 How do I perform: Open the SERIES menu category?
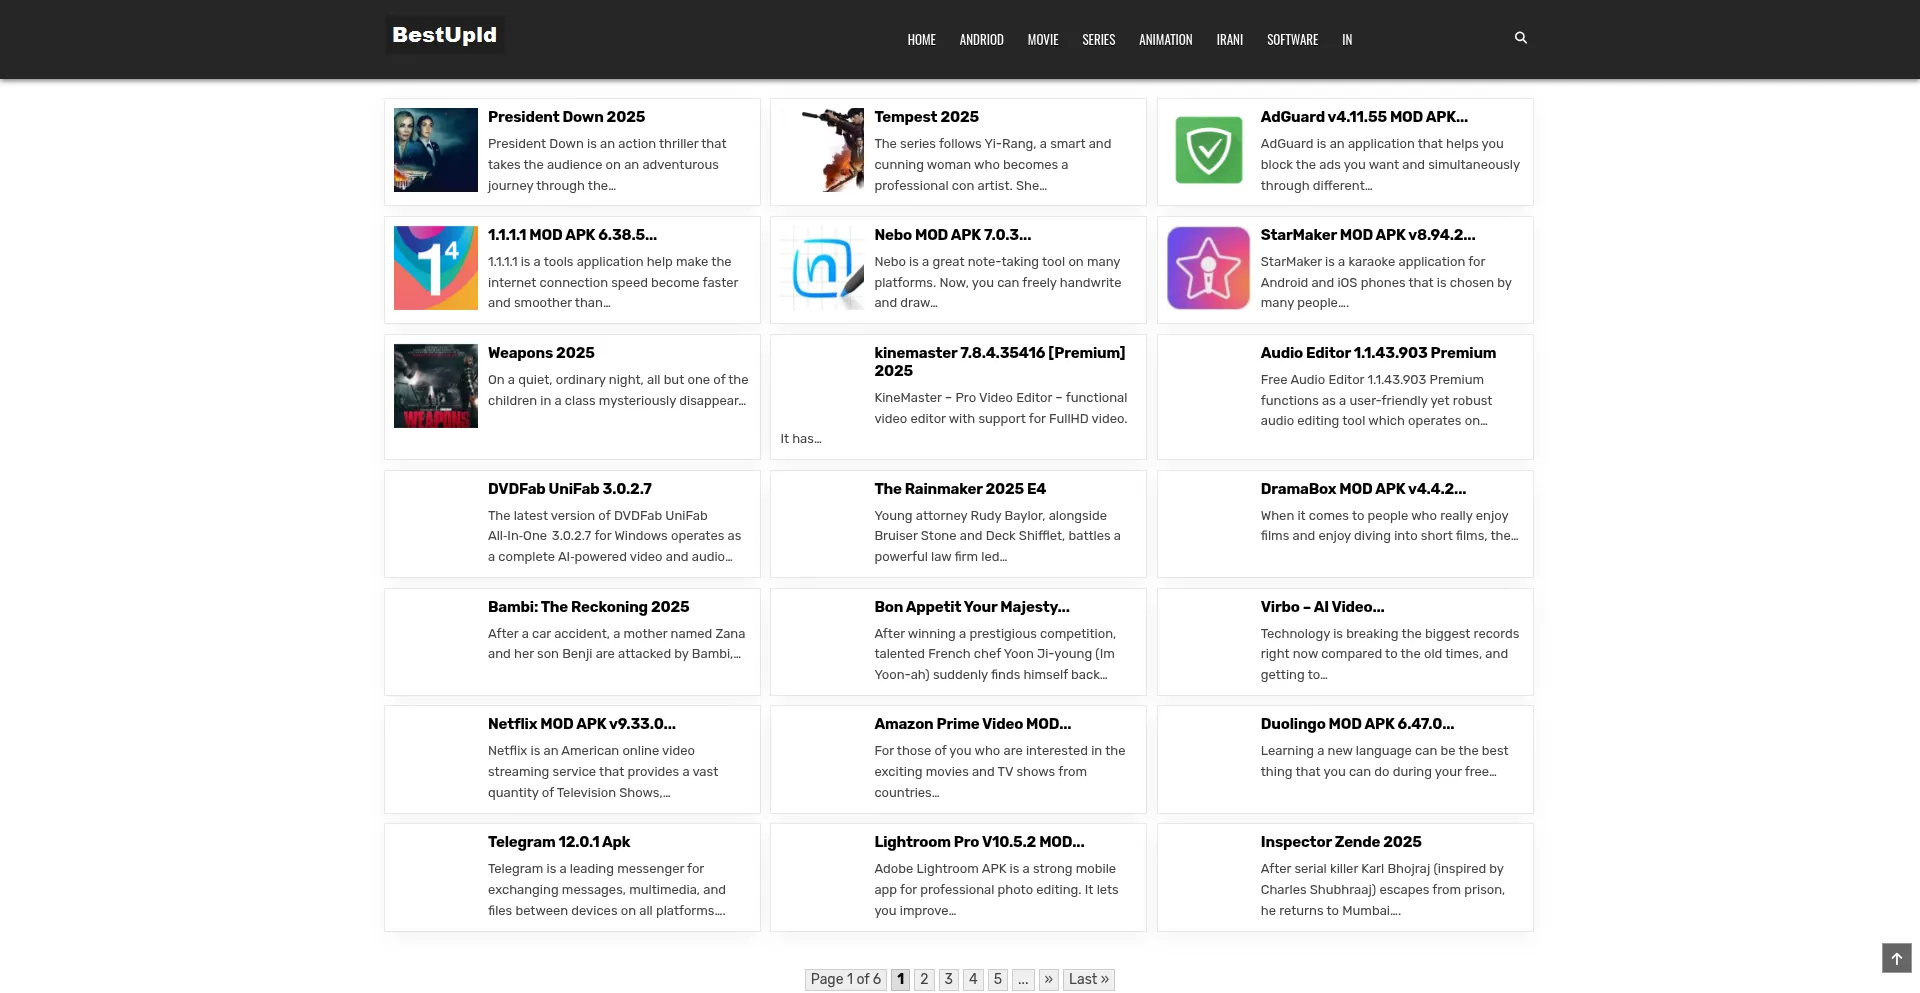pyautogui.click(x=1098, y=40)
